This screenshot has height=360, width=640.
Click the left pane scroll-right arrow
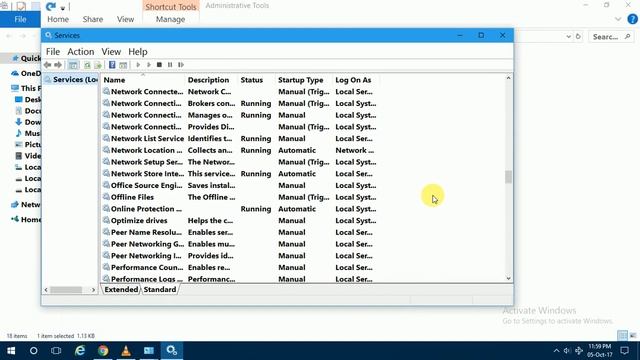point(93,290)
